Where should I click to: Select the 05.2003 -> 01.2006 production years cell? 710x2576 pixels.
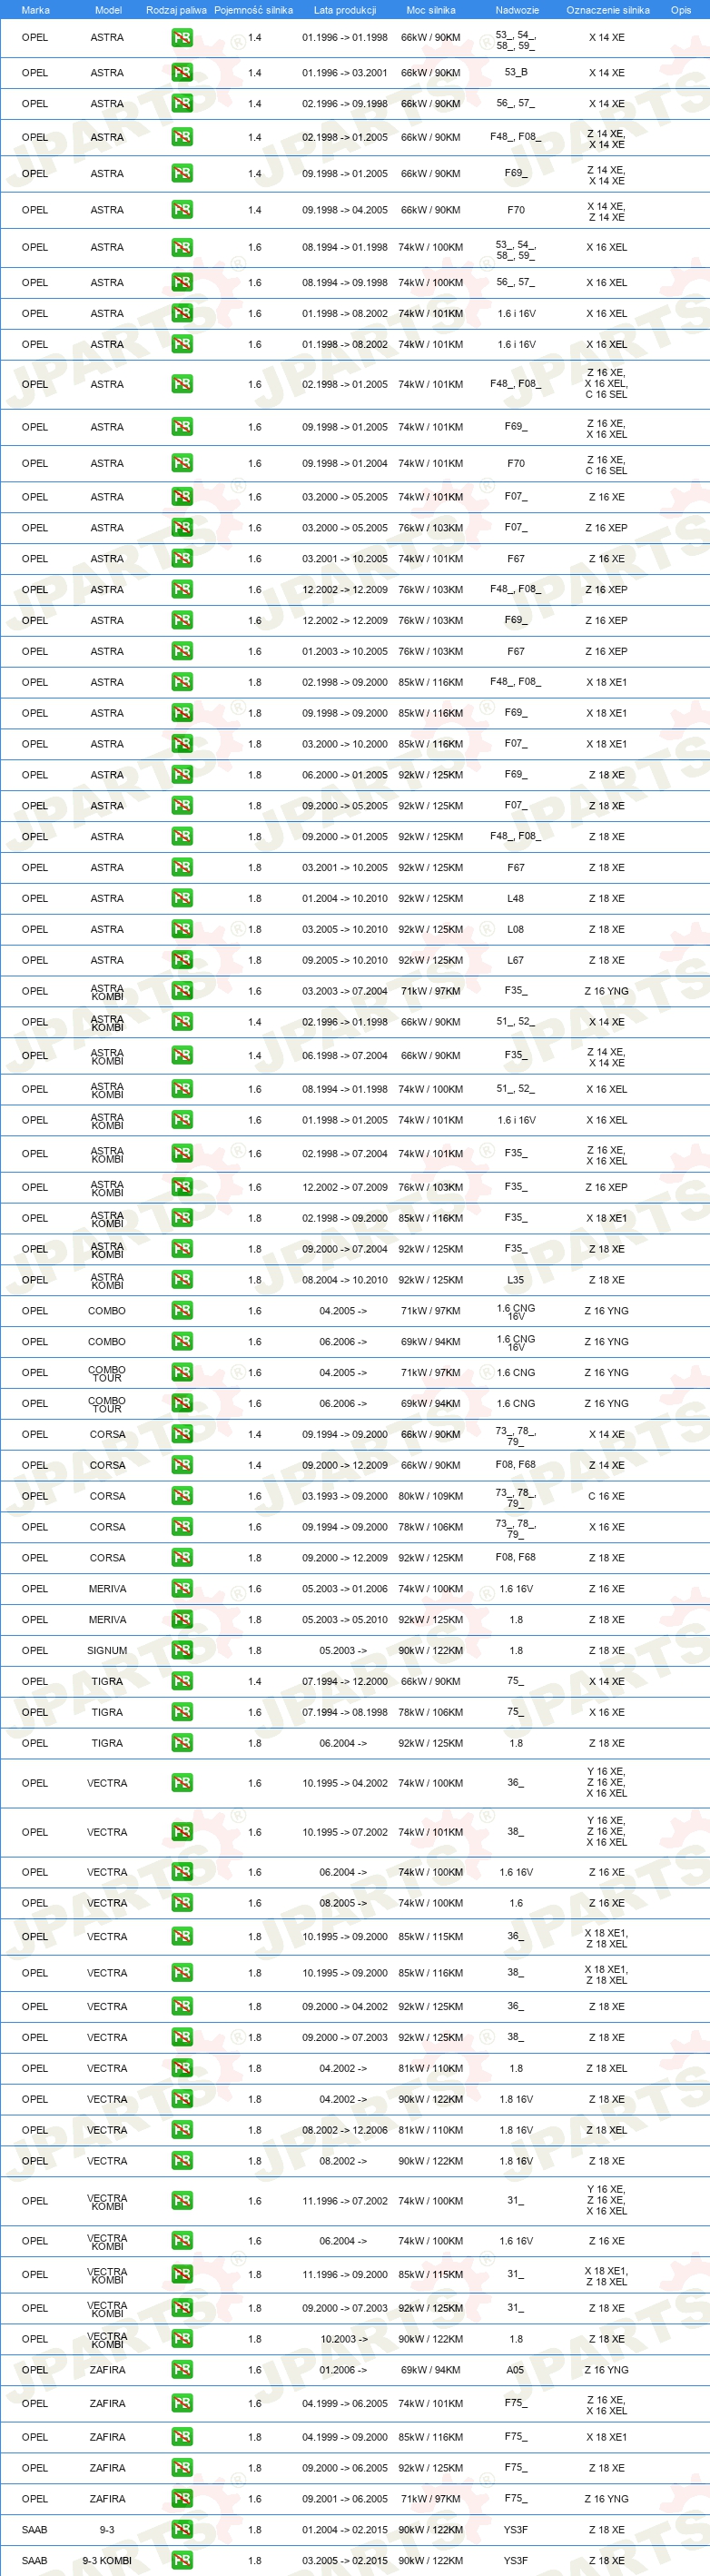345,1588
